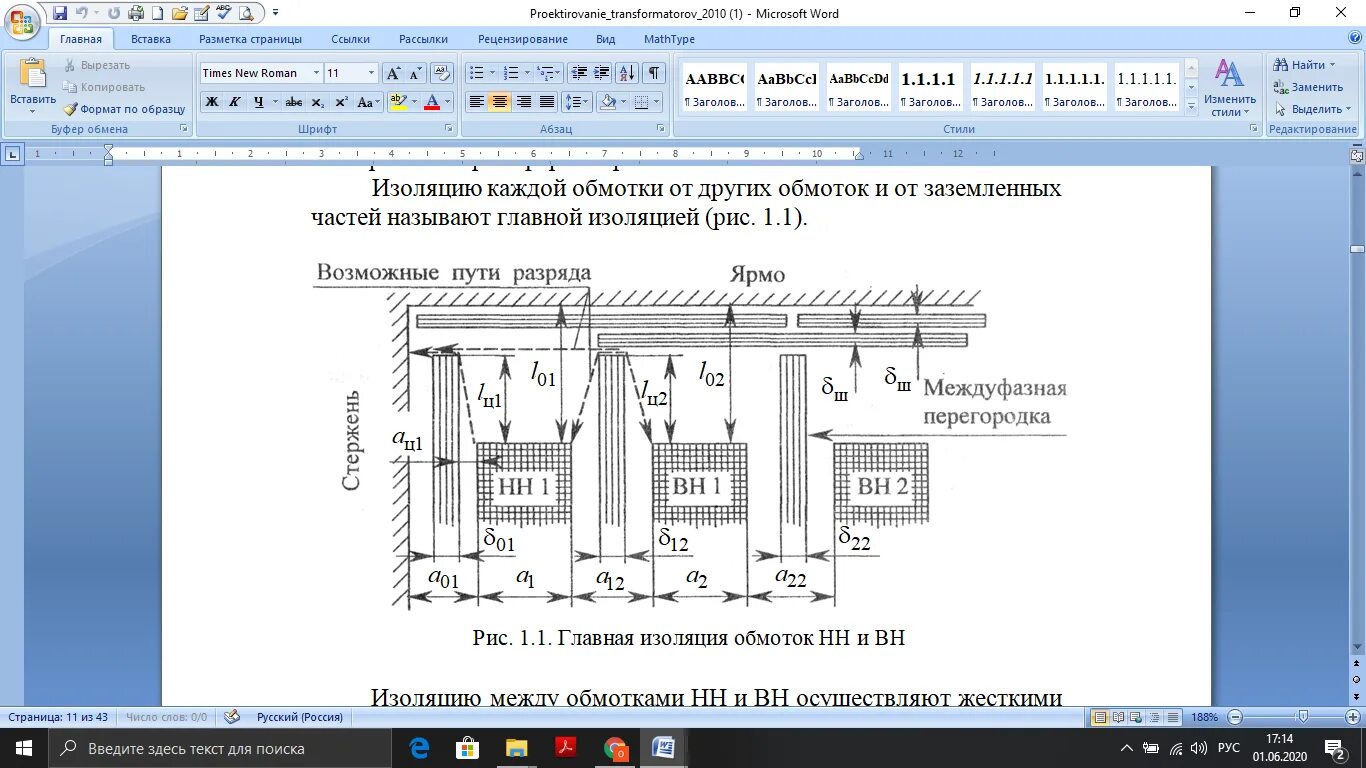
Task: Click the superscript x² icon
Action: (x=341, y=102)
